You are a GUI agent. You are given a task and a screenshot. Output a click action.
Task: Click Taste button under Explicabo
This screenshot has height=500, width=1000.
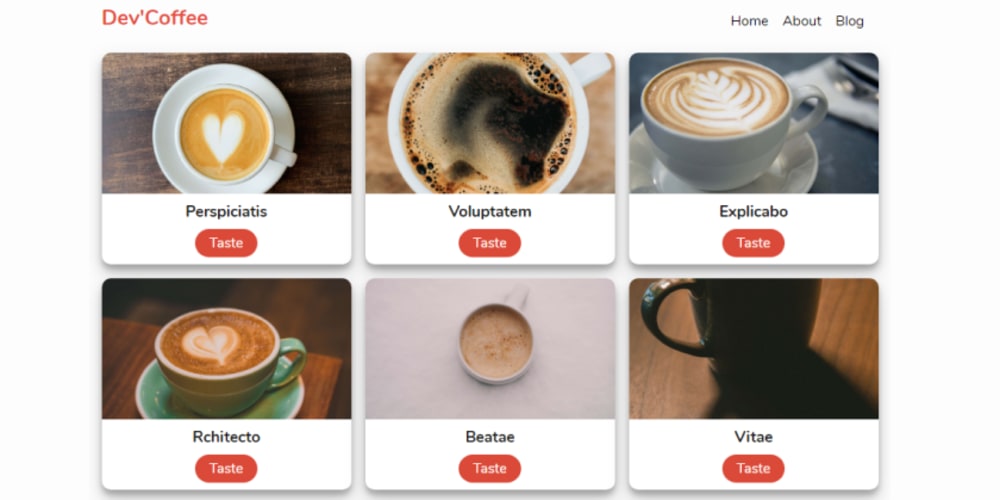click(x=753, y=243)
